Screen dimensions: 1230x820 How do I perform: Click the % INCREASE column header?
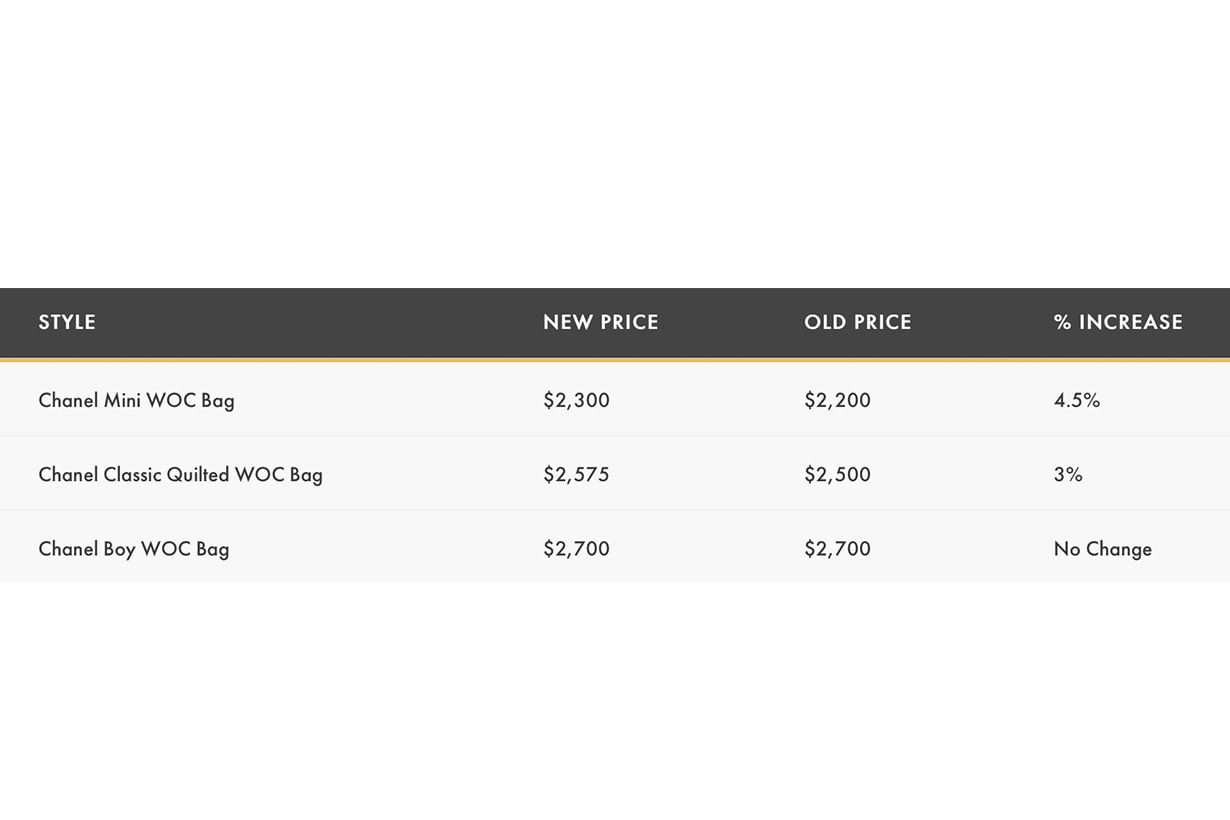1118,322
